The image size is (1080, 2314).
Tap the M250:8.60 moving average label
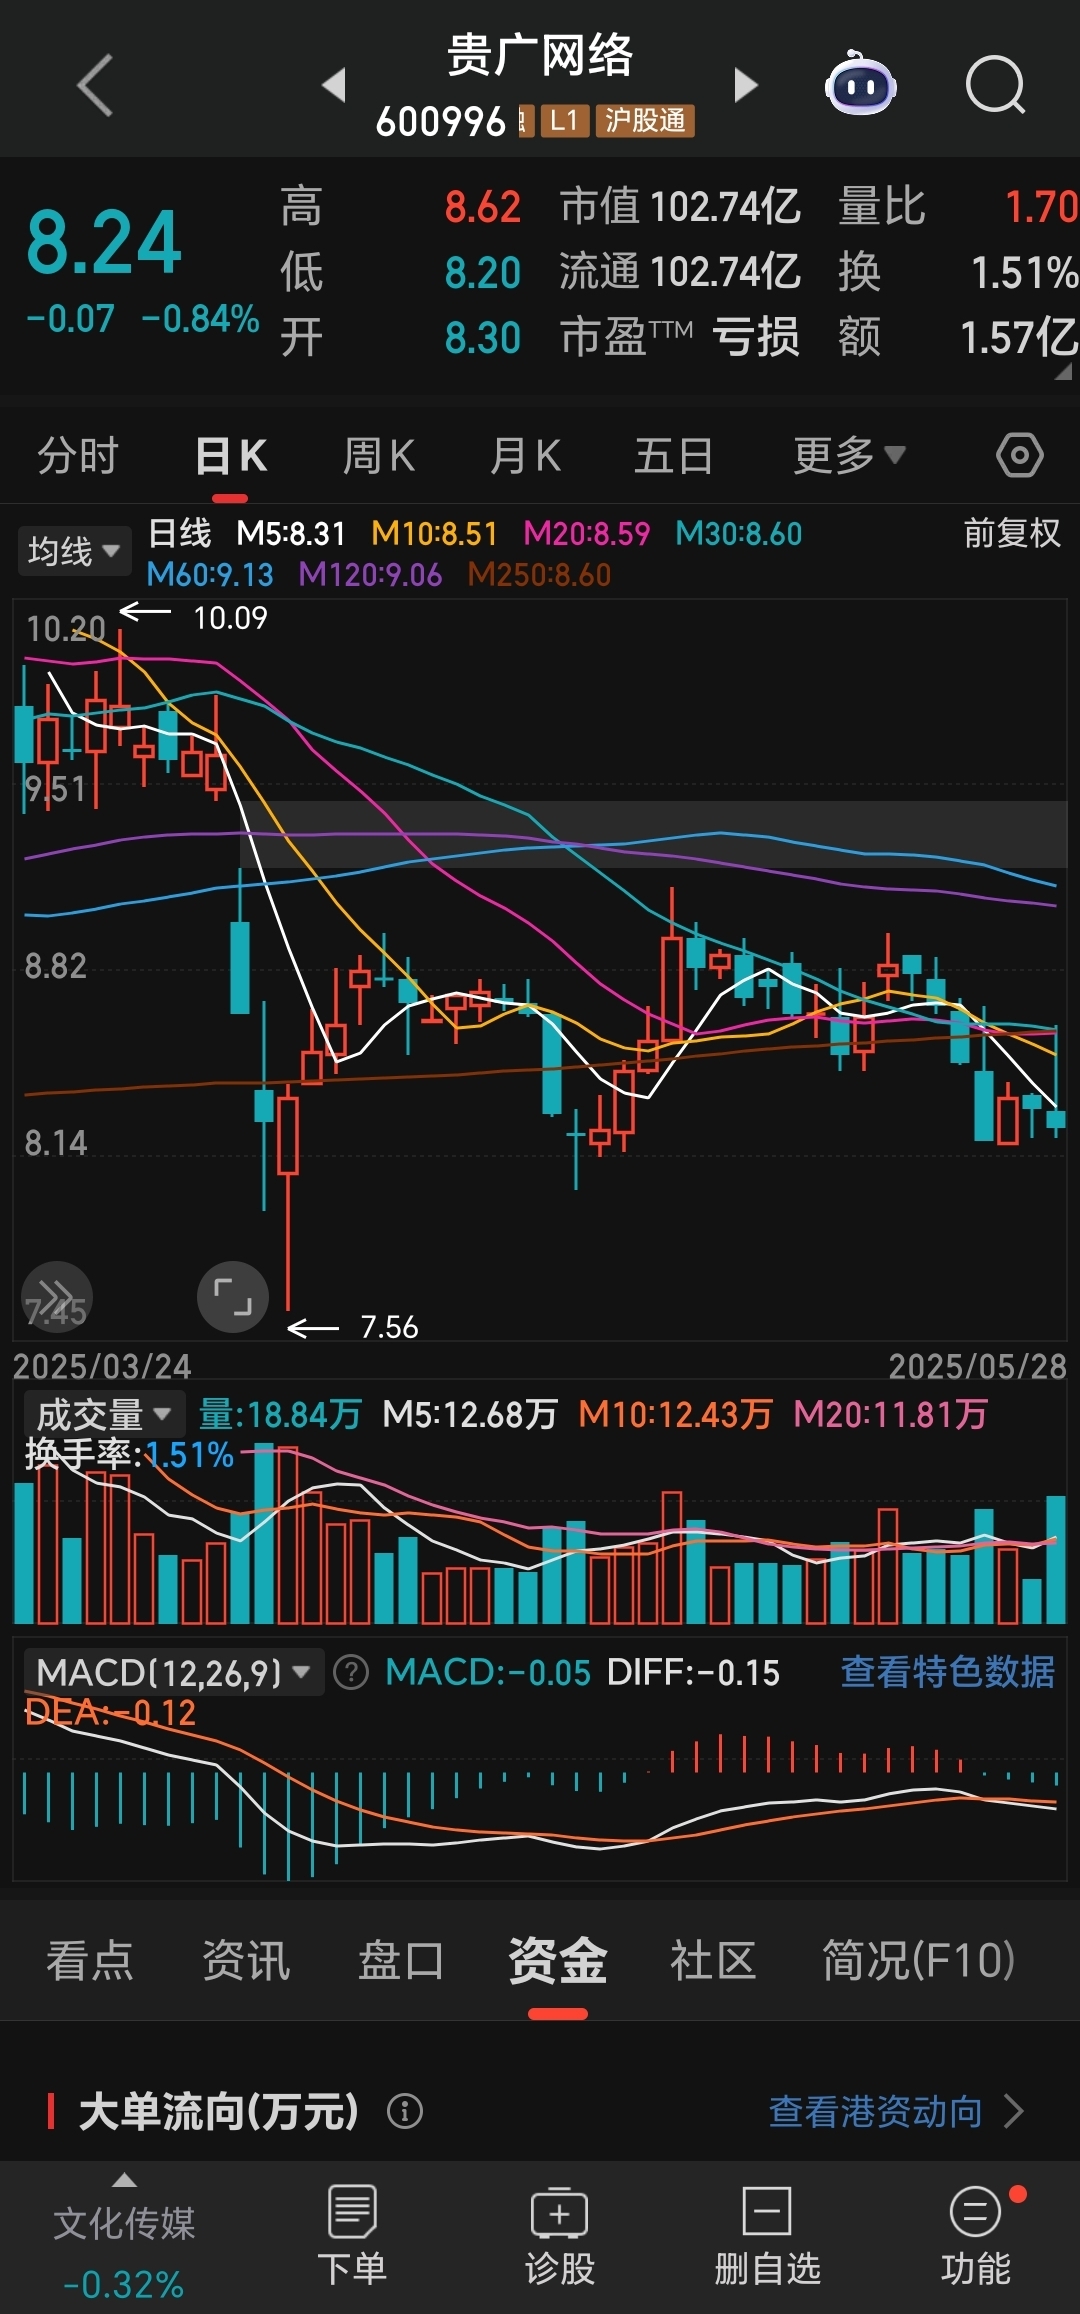tap(539, 574)
